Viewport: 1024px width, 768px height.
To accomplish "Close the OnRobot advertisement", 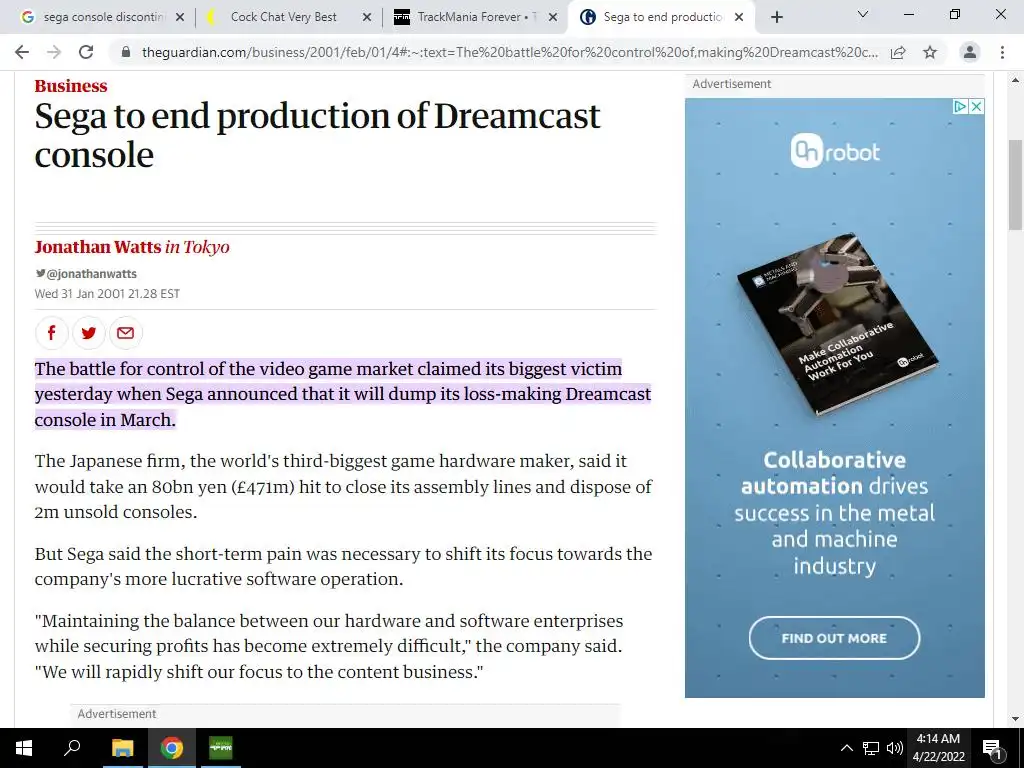I will click(976, 106).
